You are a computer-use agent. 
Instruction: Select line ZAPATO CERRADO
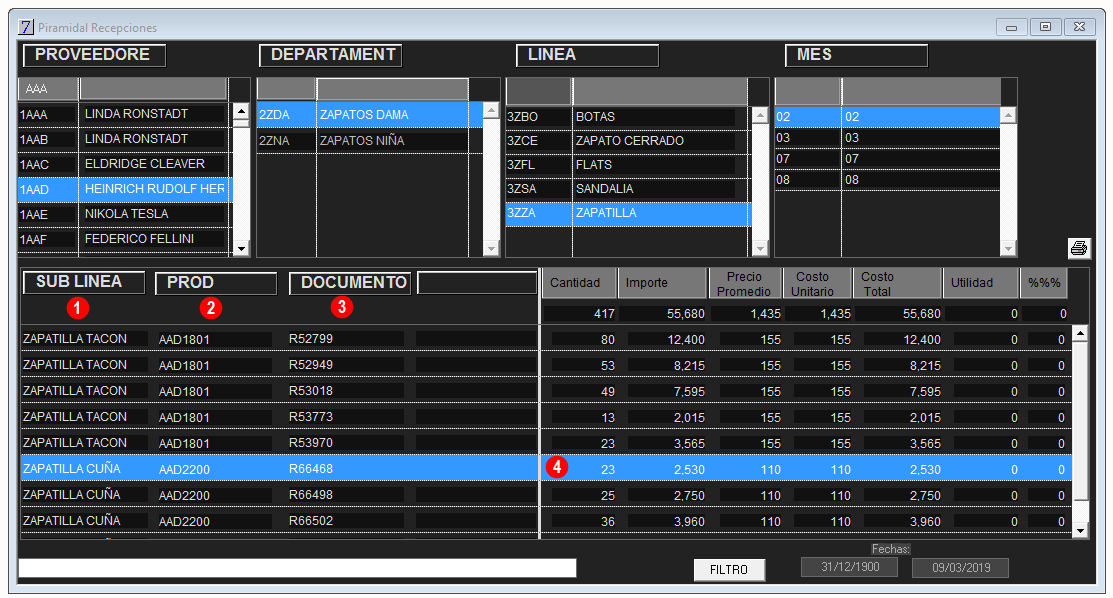627,141
